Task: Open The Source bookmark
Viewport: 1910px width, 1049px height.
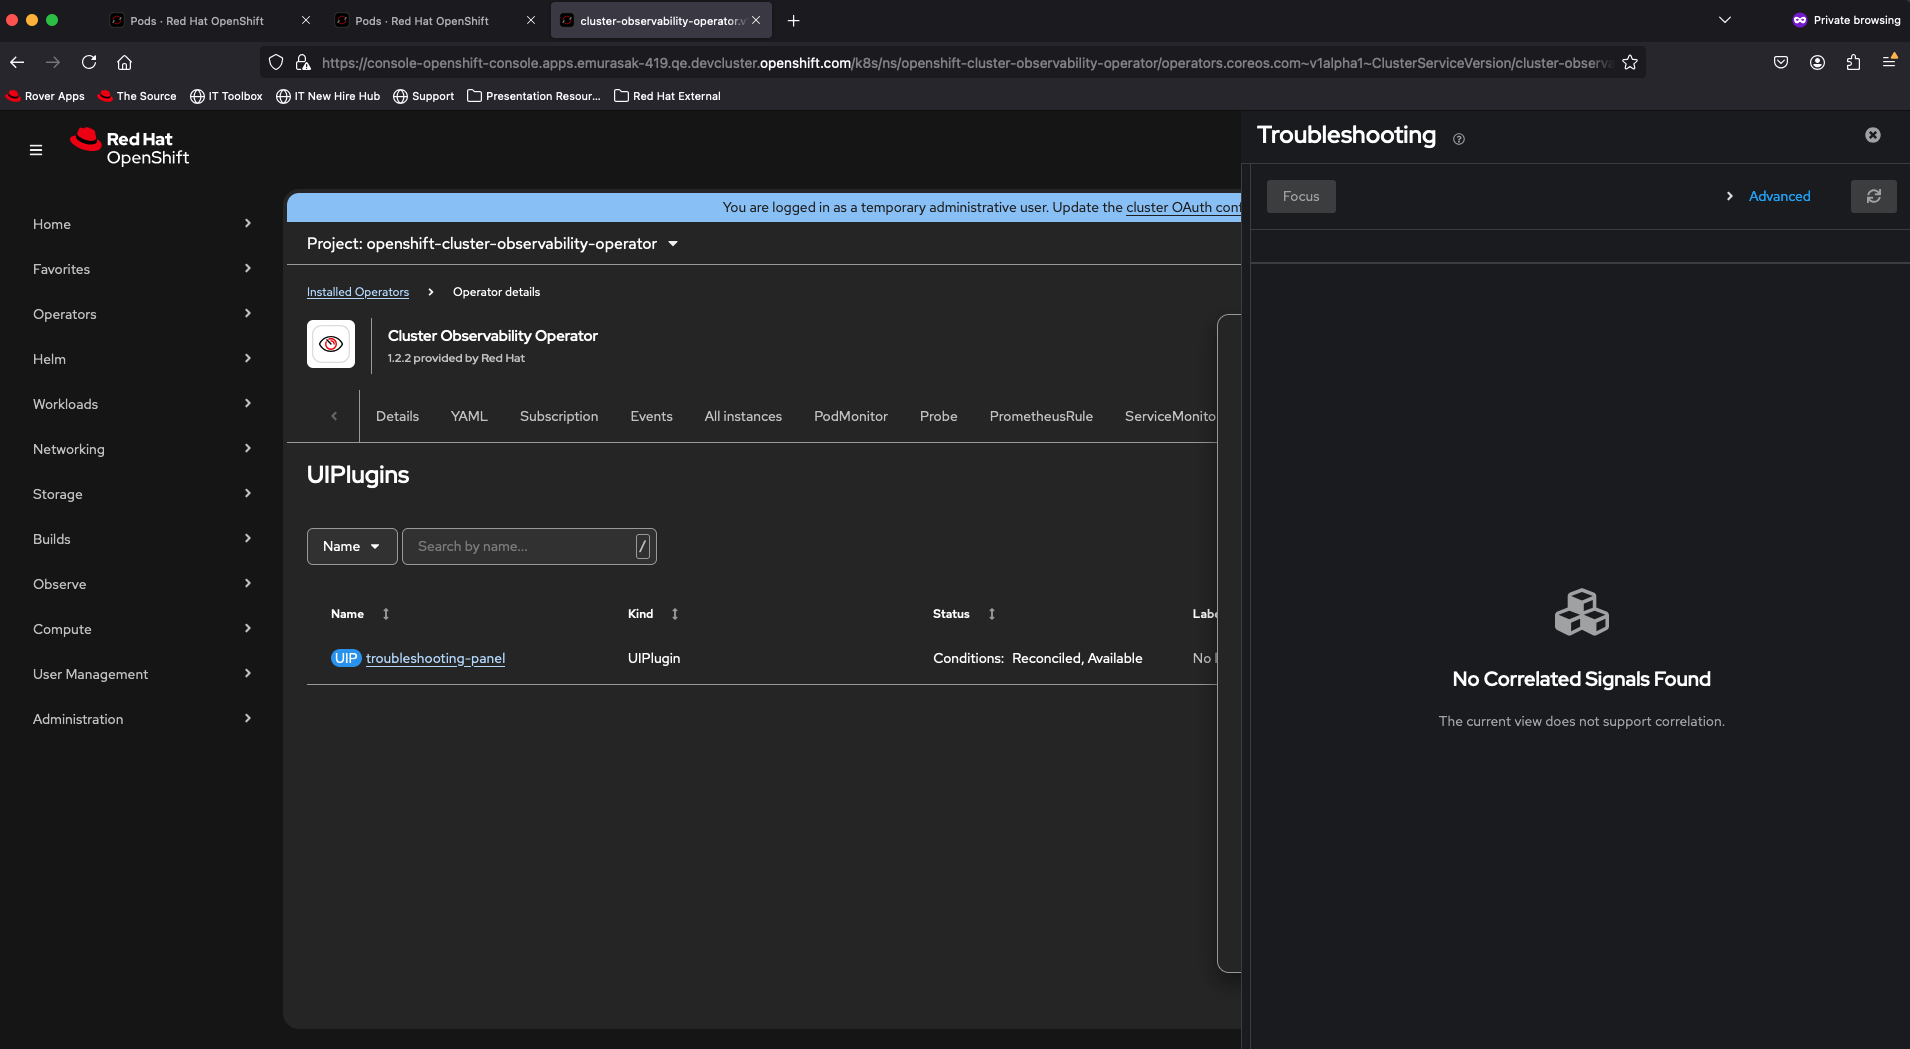Action: point(138,96)
